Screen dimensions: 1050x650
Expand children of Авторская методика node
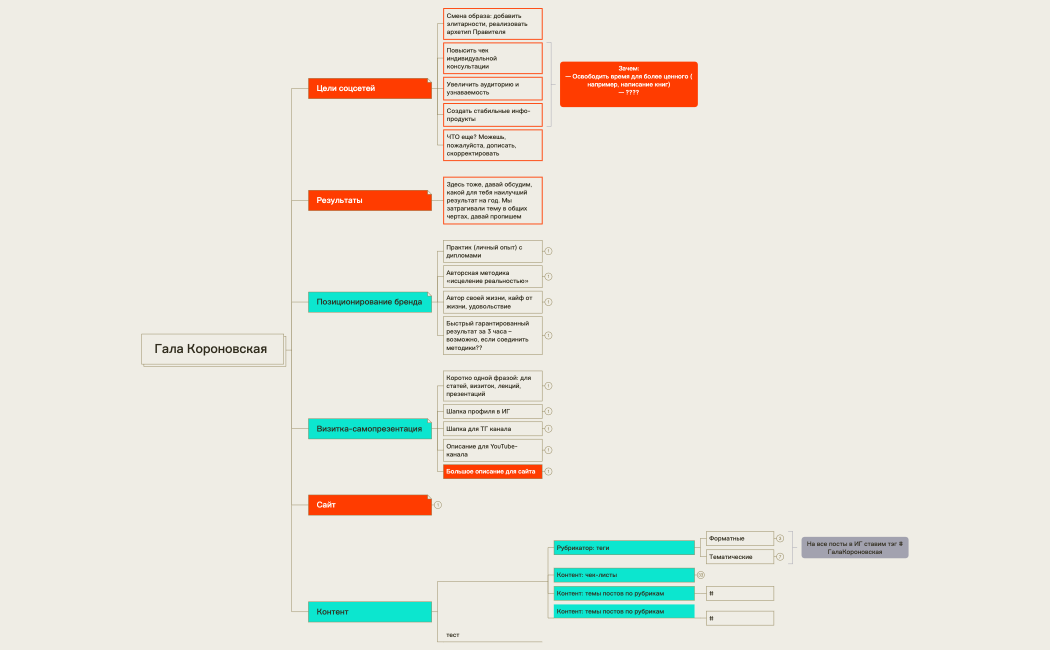(548, 276)
